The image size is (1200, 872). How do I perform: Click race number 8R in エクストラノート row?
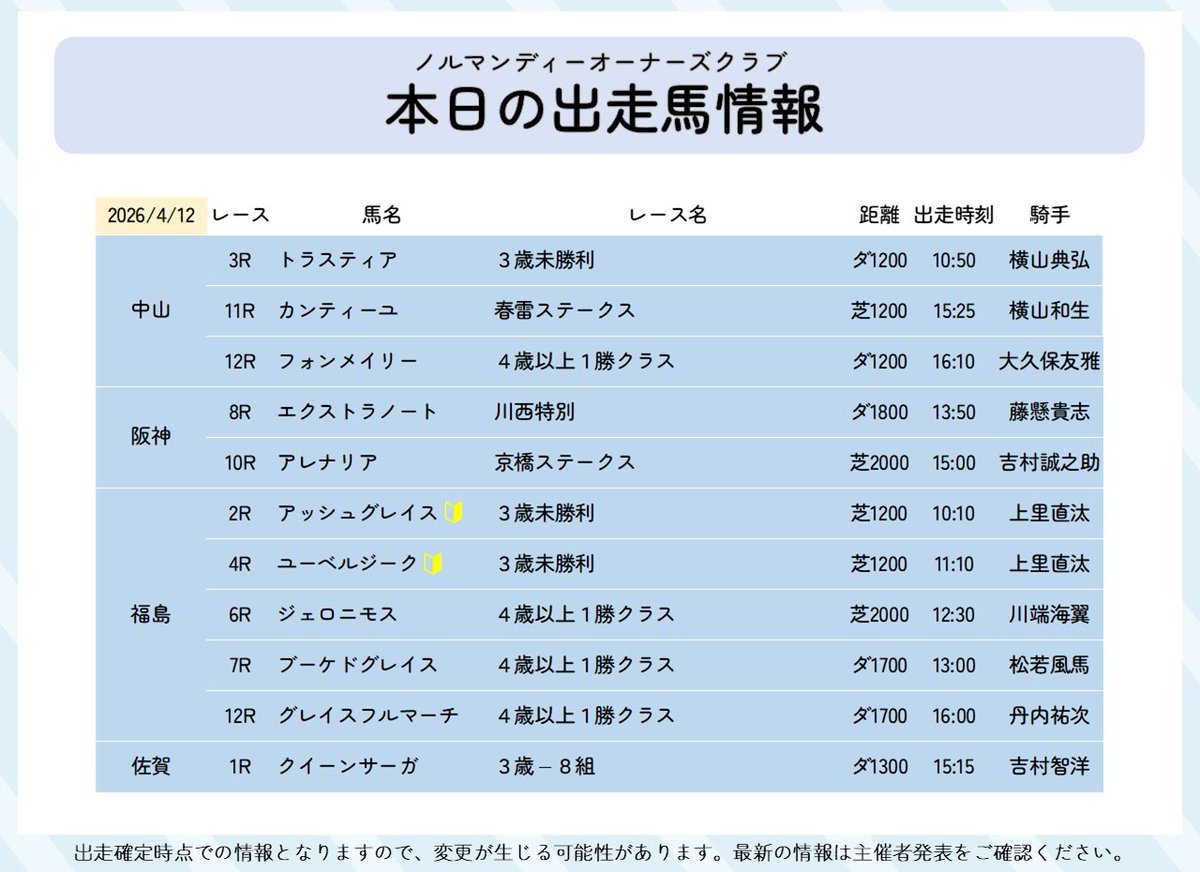[240, 412]
